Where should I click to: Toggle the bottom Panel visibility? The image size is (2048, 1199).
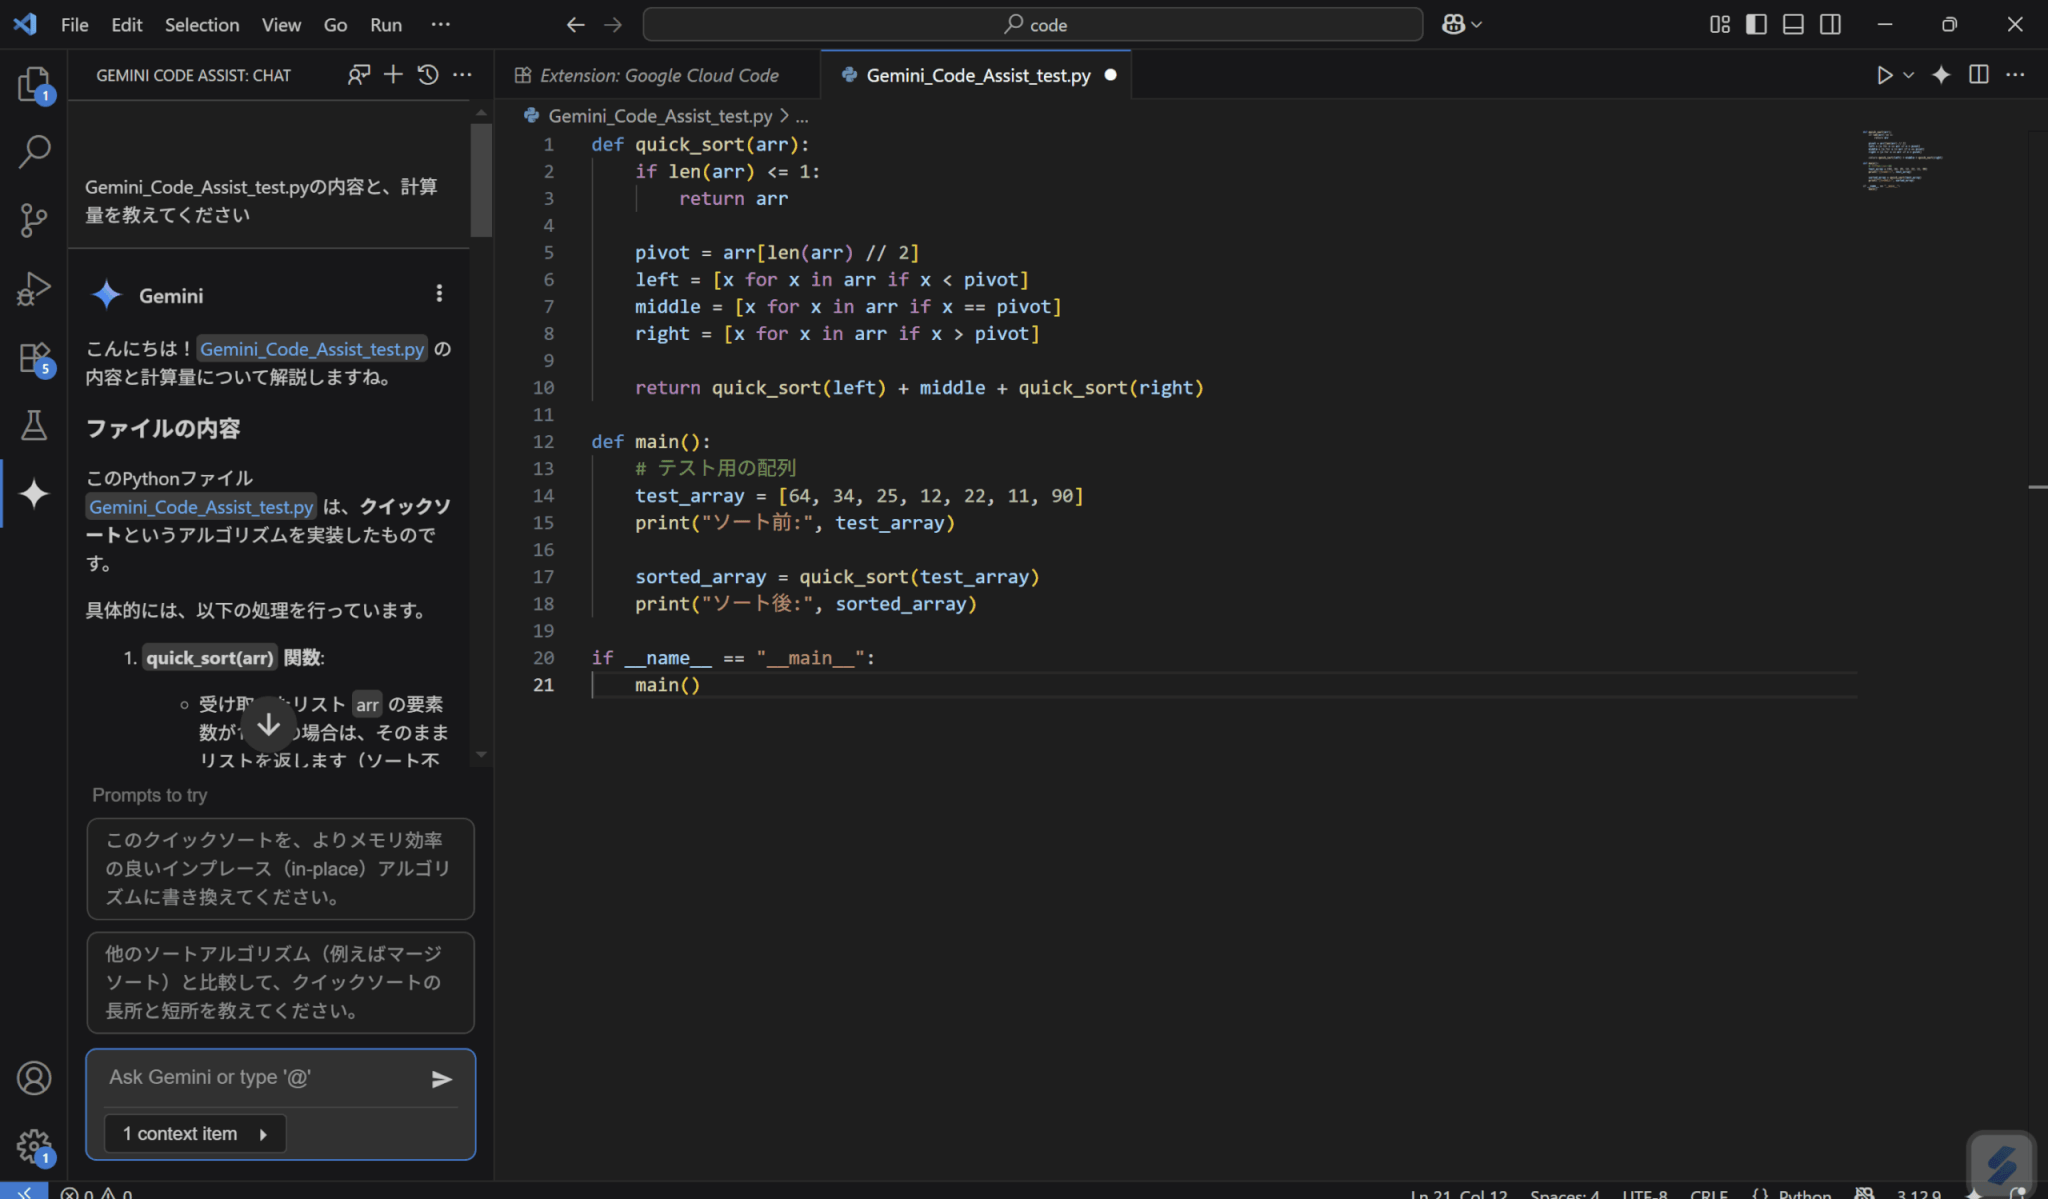click(x=1793, y=24)
